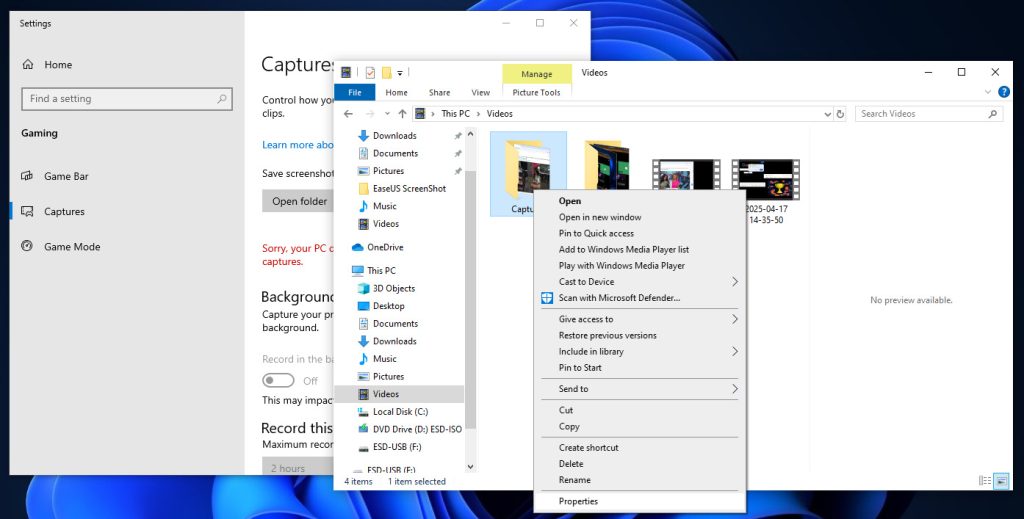Click the Scan with Microsoft Defender shield icon
The image size is (1024, 519).
click(x=547, y=298)
